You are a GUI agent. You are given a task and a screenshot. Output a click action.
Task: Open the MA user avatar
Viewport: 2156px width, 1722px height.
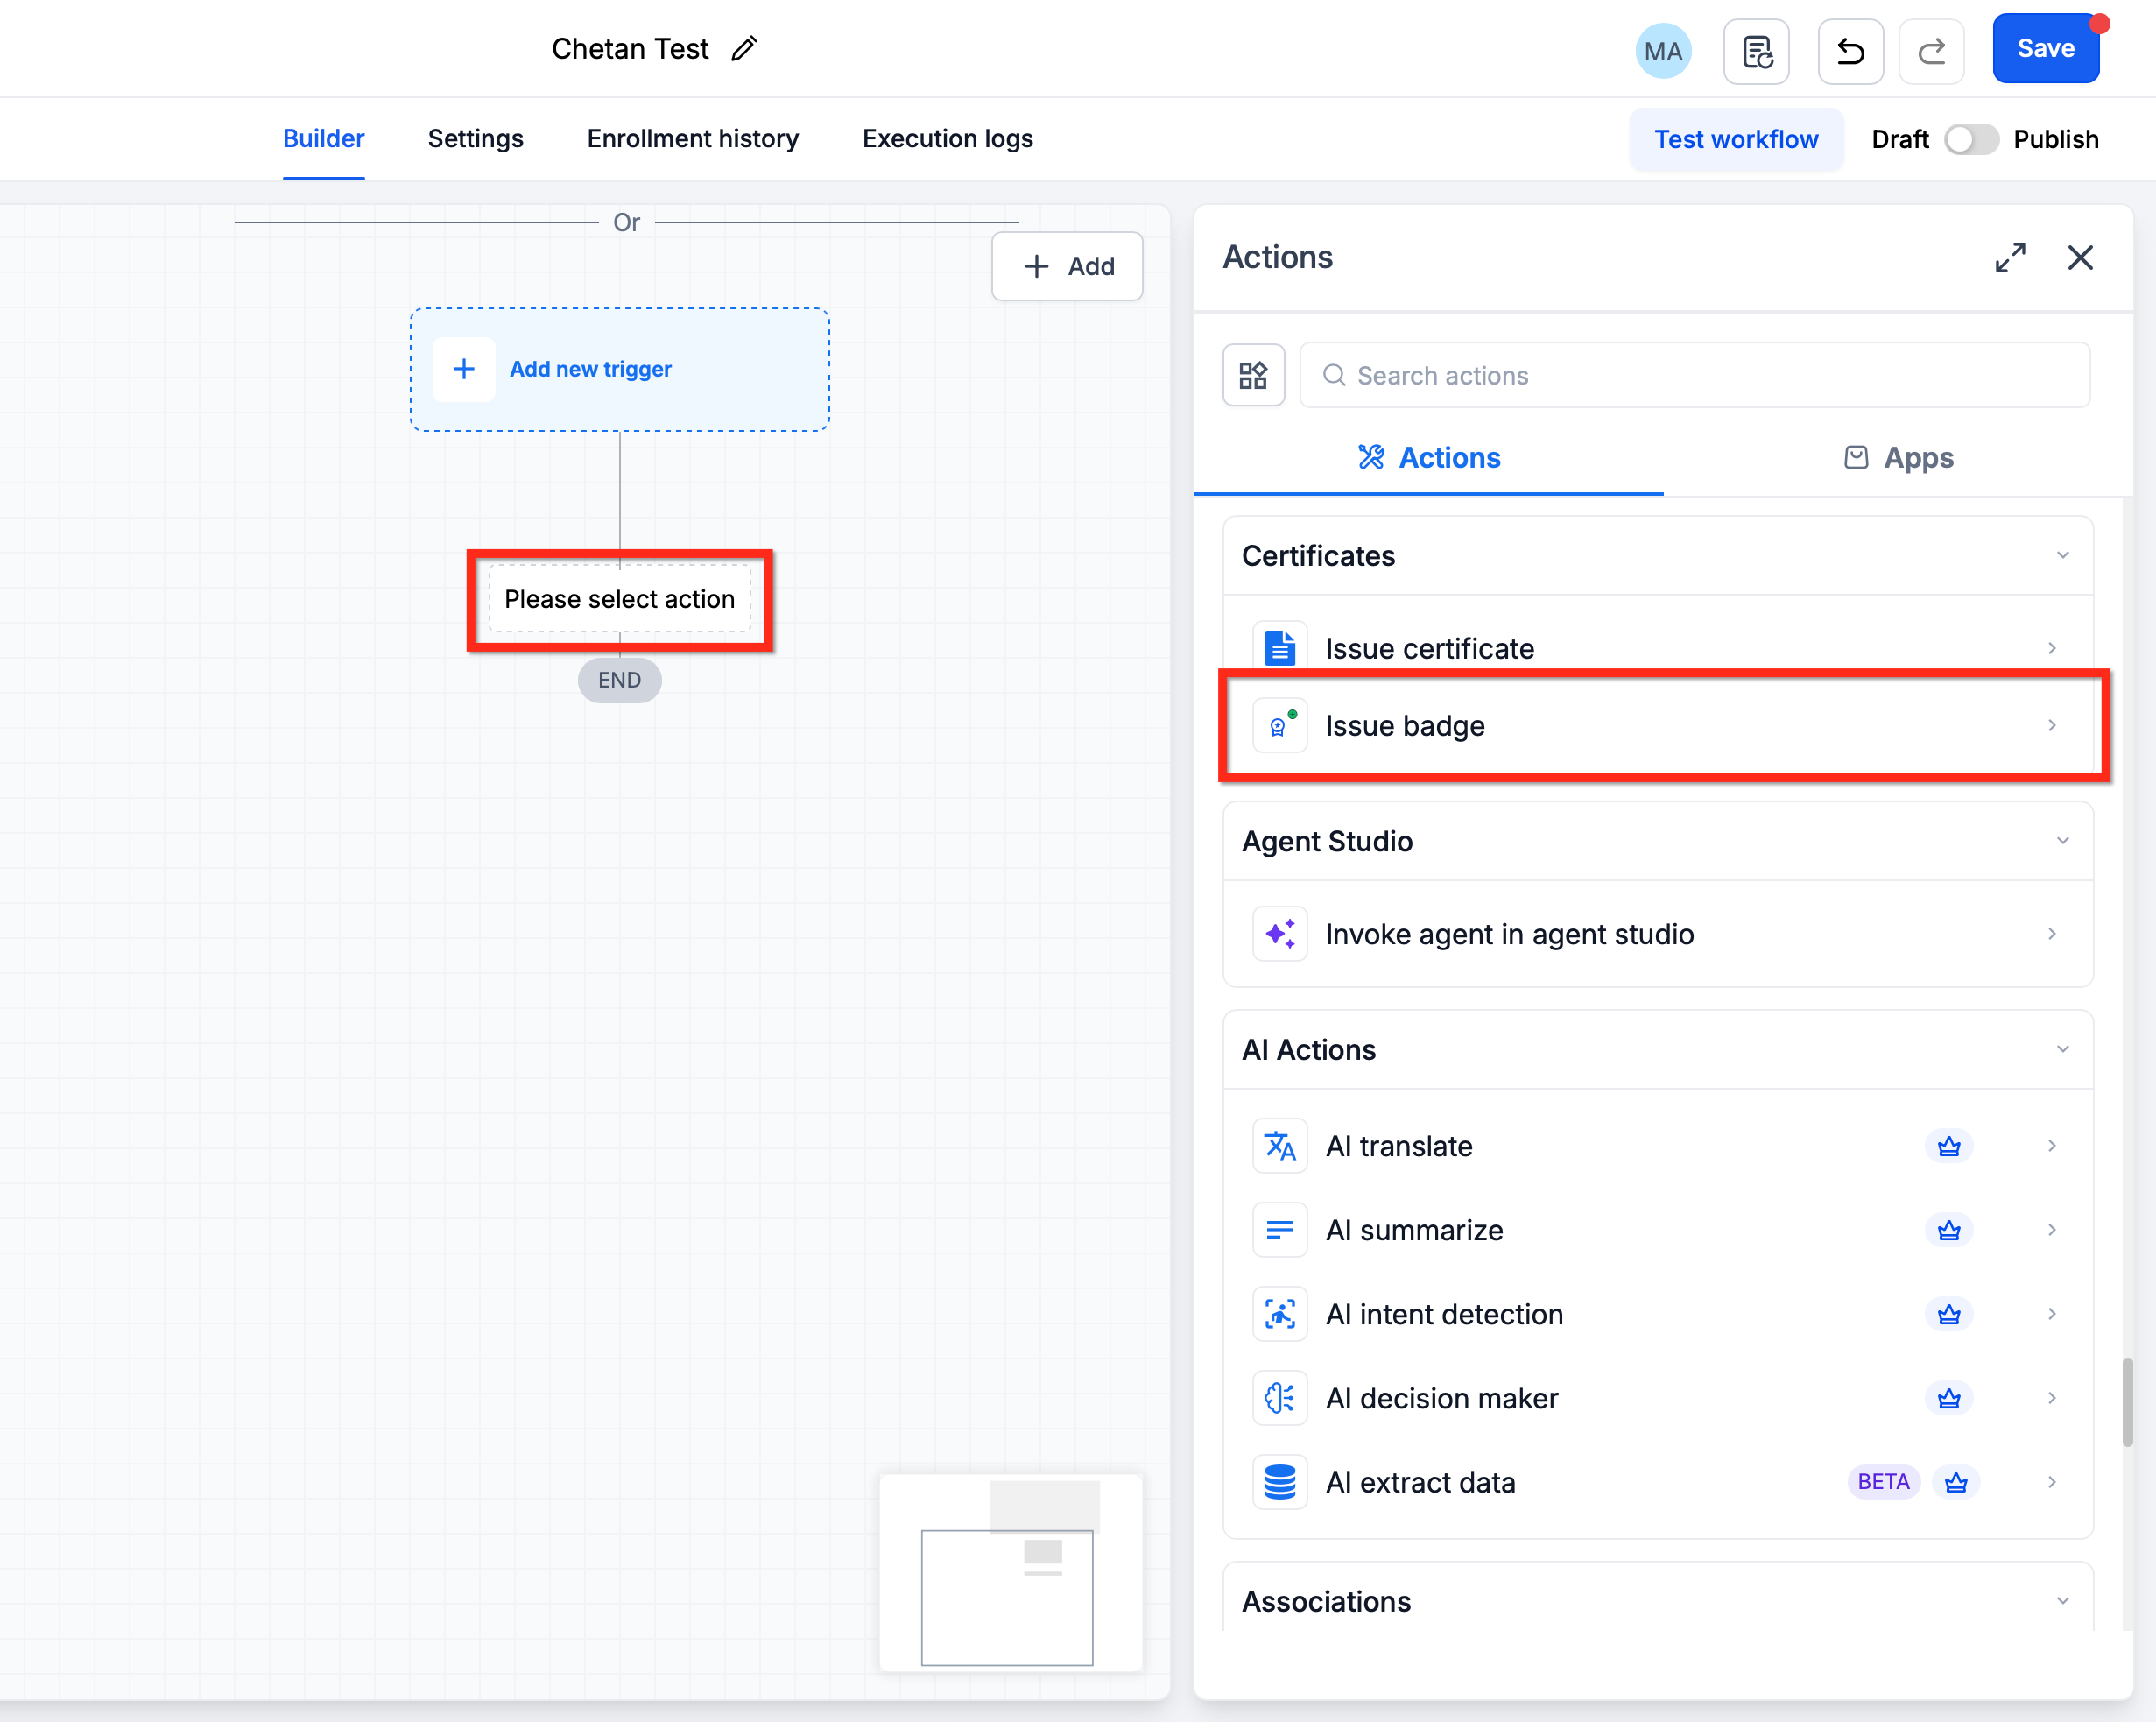pyautogui.click(x=1663, y=51)
